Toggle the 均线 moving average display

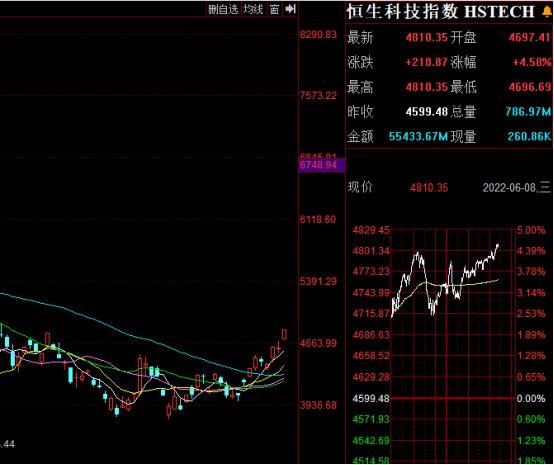253,10
